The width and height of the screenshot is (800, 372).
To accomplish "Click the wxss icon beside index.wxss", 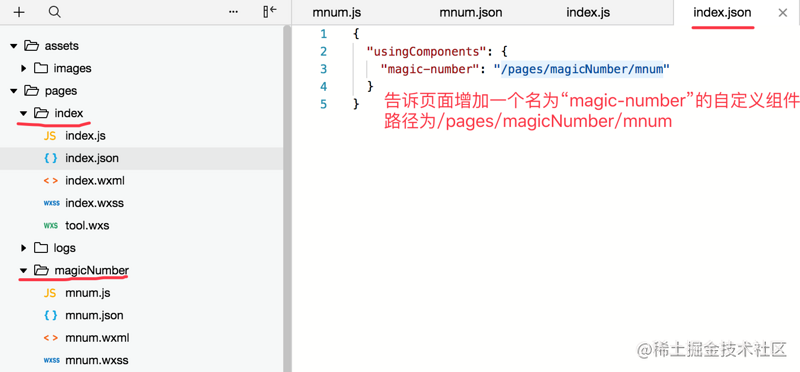I will (x=52, y=203).
